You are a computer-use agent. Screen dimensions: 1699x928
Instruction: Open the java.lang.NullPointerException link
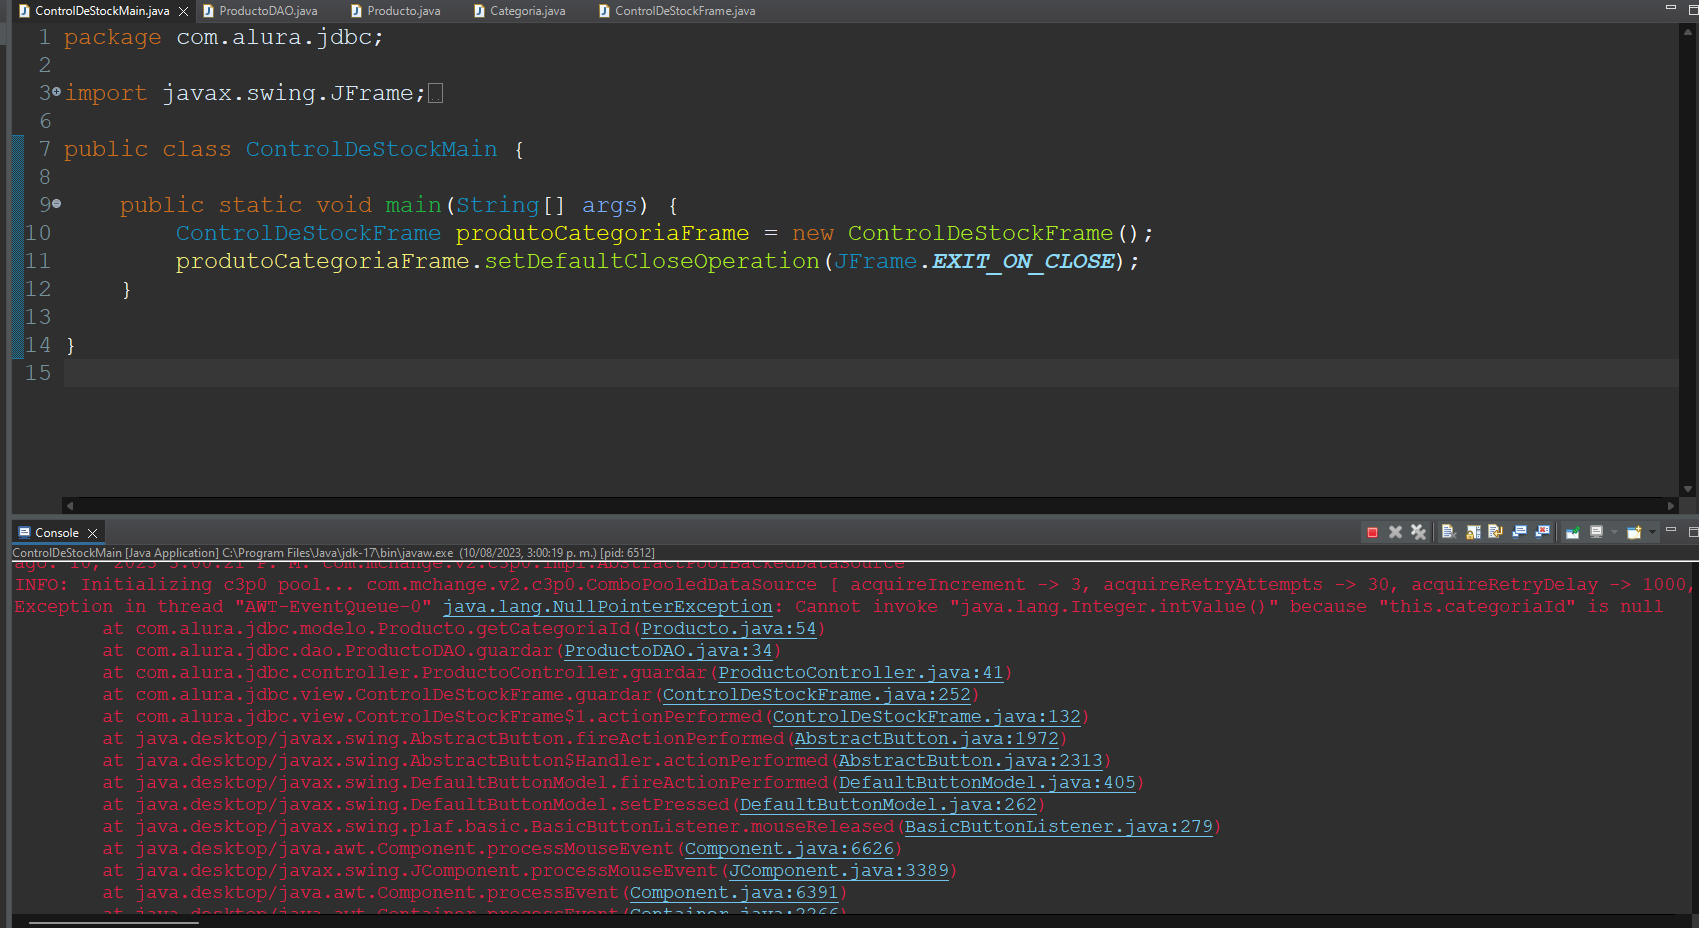click(608, 606)
